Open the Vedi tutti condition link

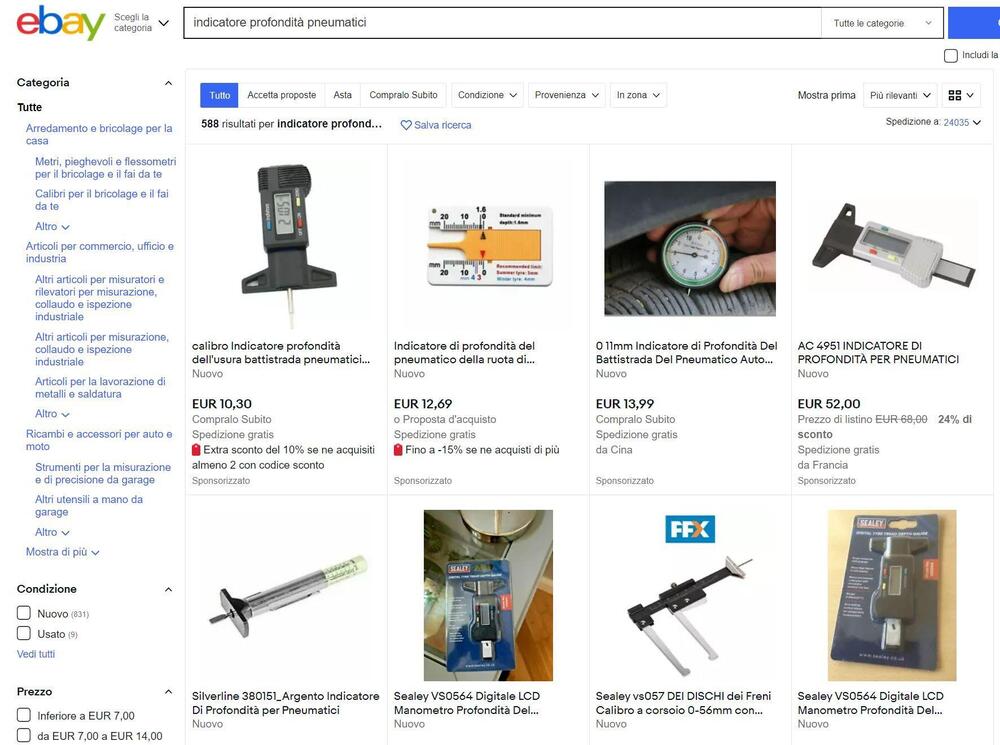pos(36,654)
